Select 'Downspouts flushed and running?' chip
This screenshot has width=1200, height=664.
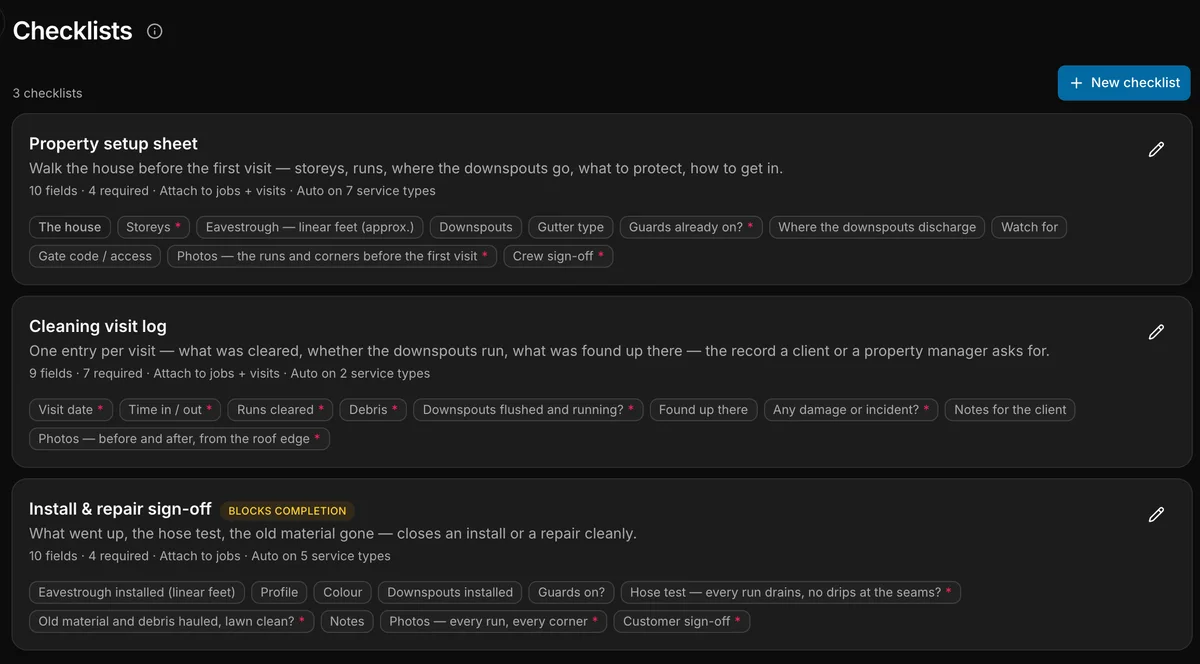point(528,410)
